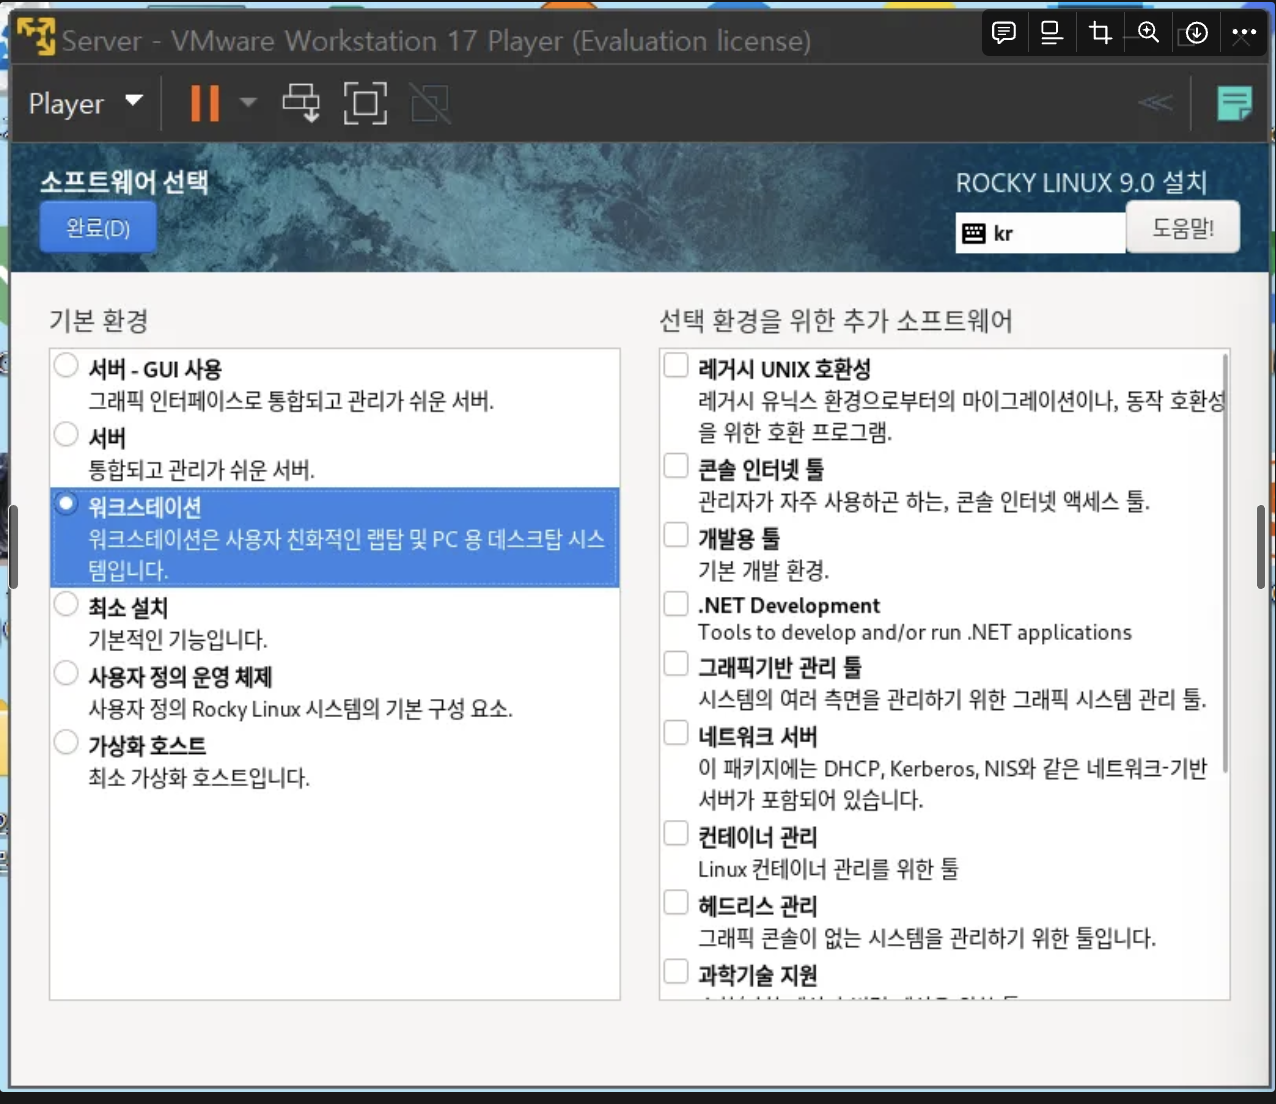Click text 'Linux 컨테이너 관리를 위한 툴'
Viewport: 1276px width, 1104px height.
[828, 869]
